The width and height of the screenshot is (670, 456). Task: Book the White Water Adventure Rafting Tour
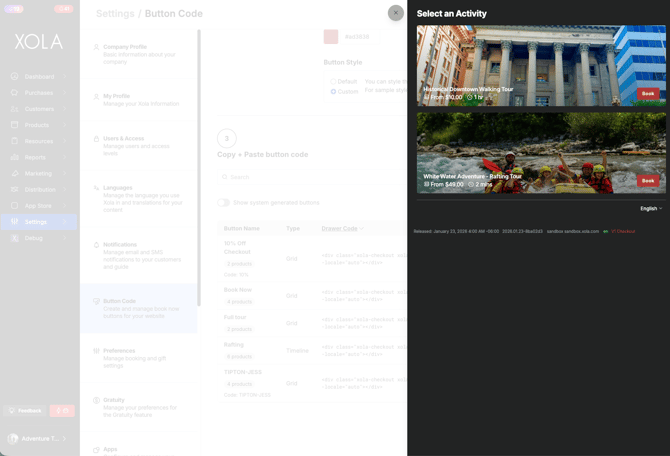point(648,181)
